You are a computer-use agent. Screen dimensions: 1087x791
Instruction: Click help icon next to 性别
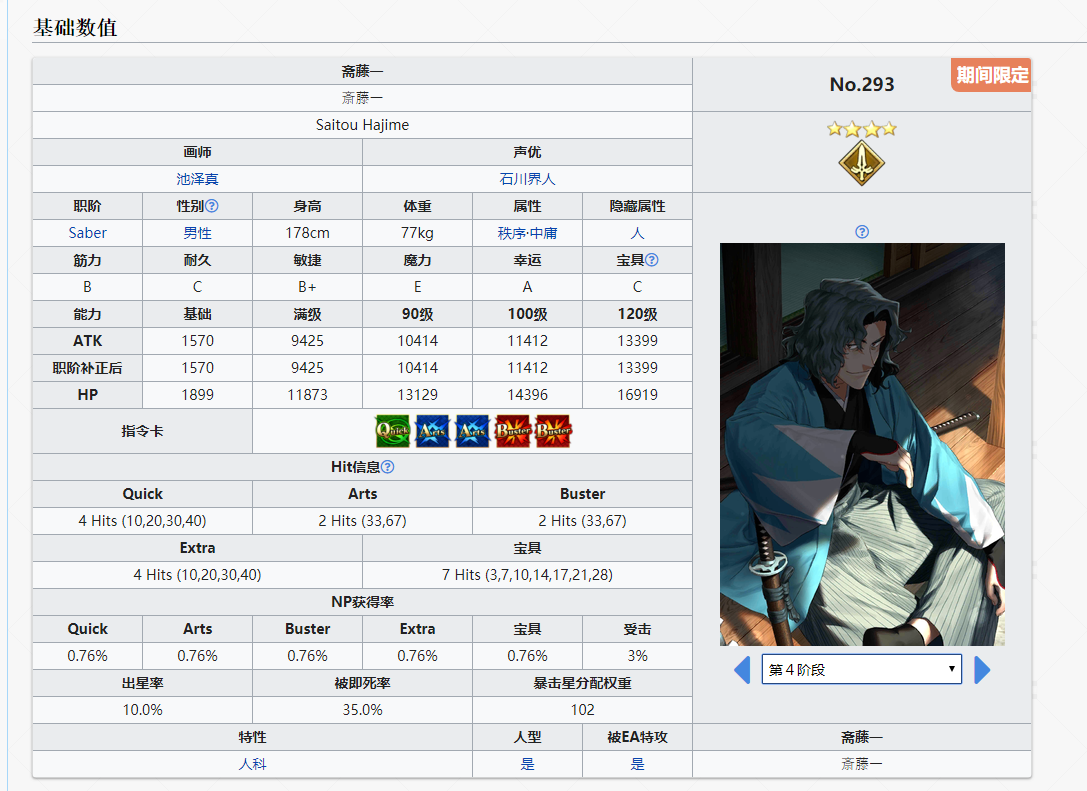[212, 206]
